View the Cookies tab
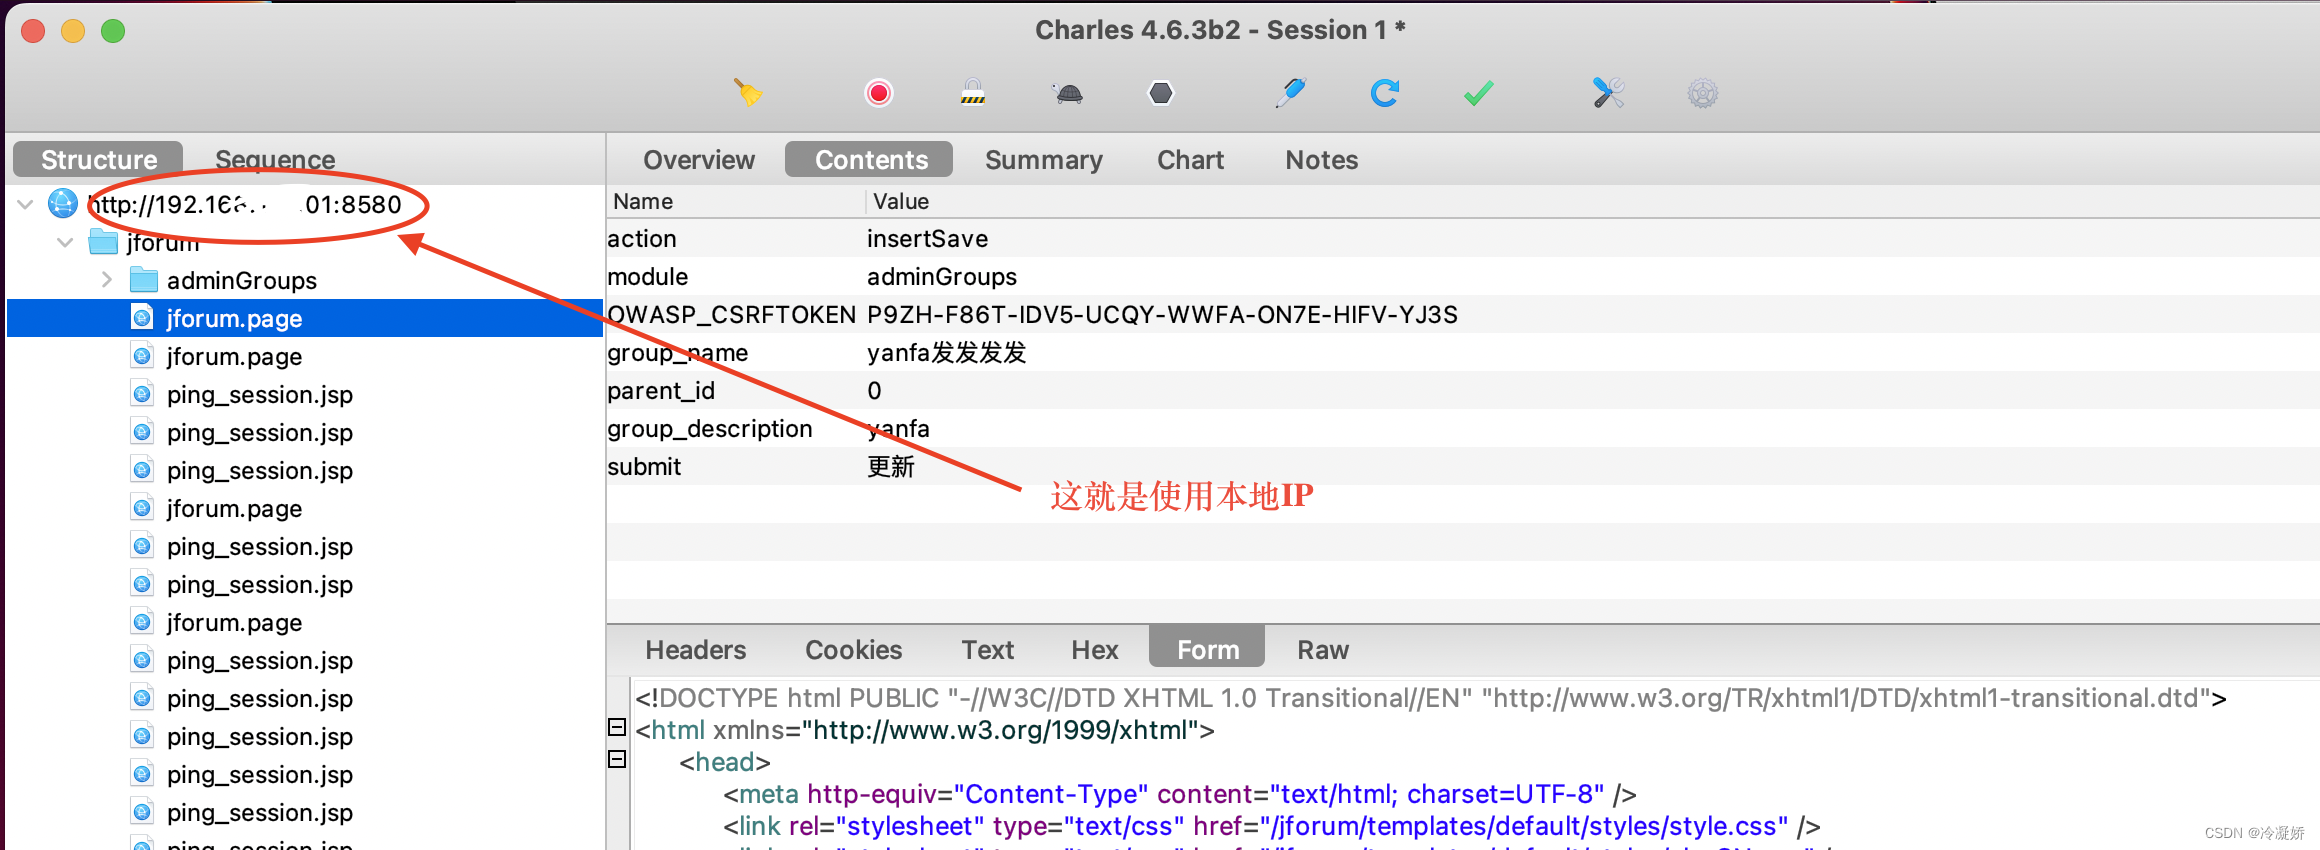Screen dimensions: 2320x850 (853, 650)
